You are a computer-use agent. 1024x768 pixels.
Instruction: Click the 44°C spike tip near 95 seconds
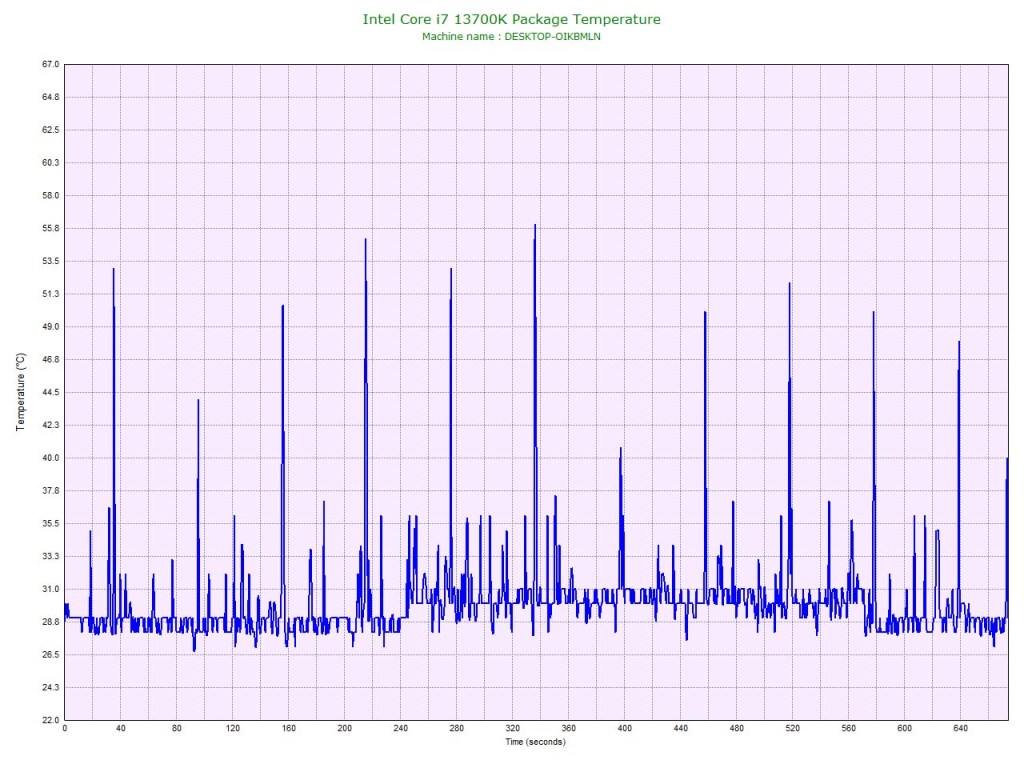coord(198,400)
